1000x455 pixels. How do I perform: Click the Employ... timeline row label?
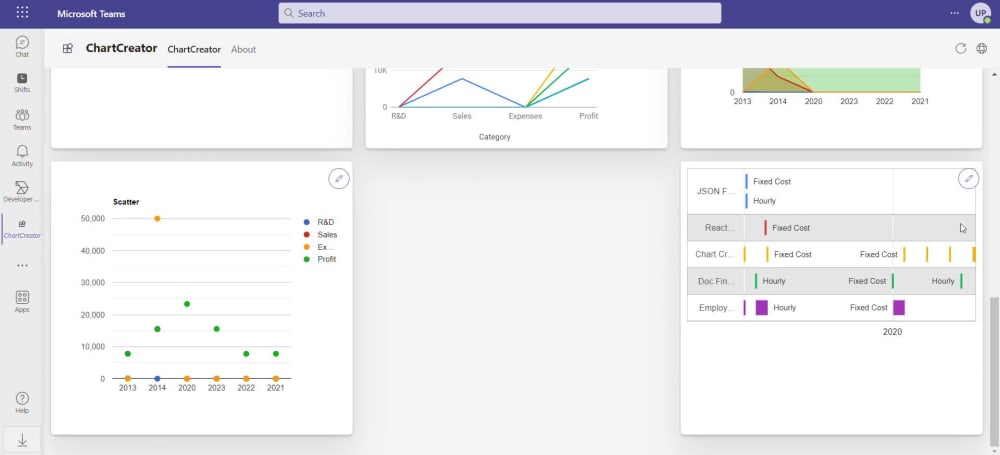coord(717,308)
